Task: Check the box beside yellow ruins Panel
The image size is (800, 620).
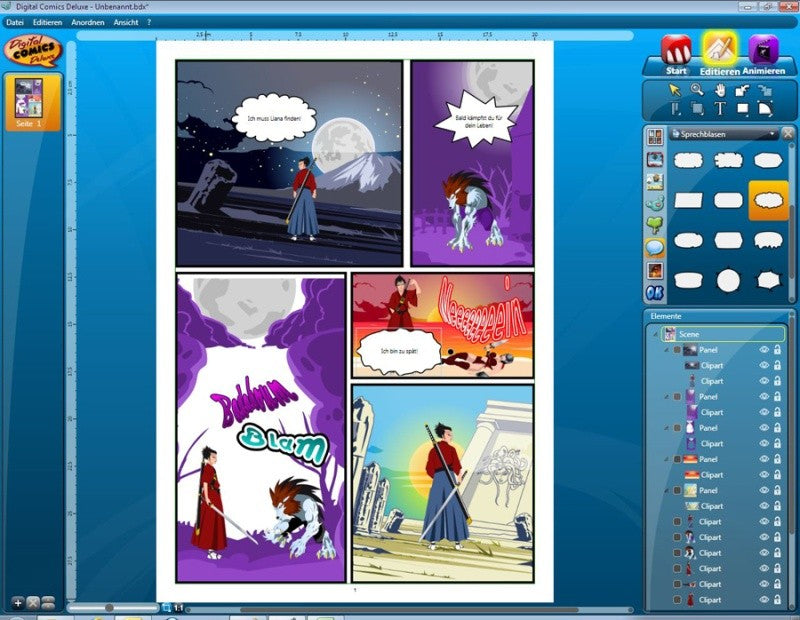Action: click(x=677, y=490)
